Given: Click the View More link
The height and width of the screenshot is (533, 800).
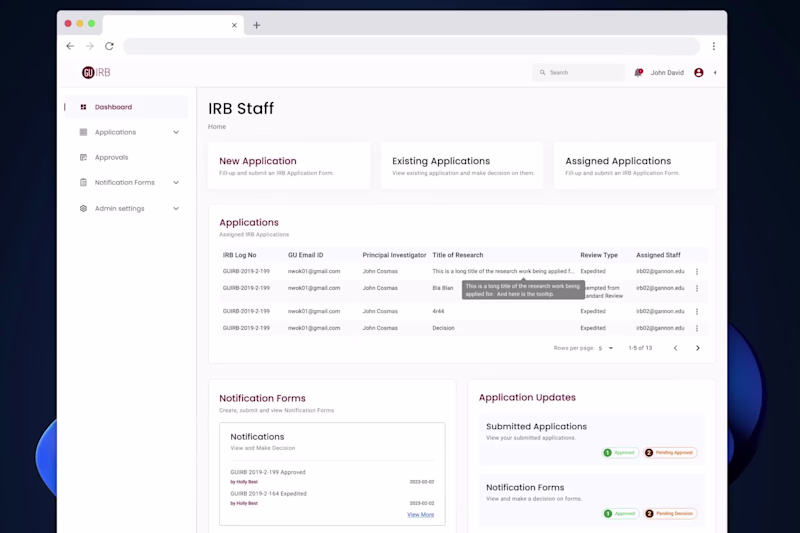Looking at the screenshot, I should (x=420, y=514).
